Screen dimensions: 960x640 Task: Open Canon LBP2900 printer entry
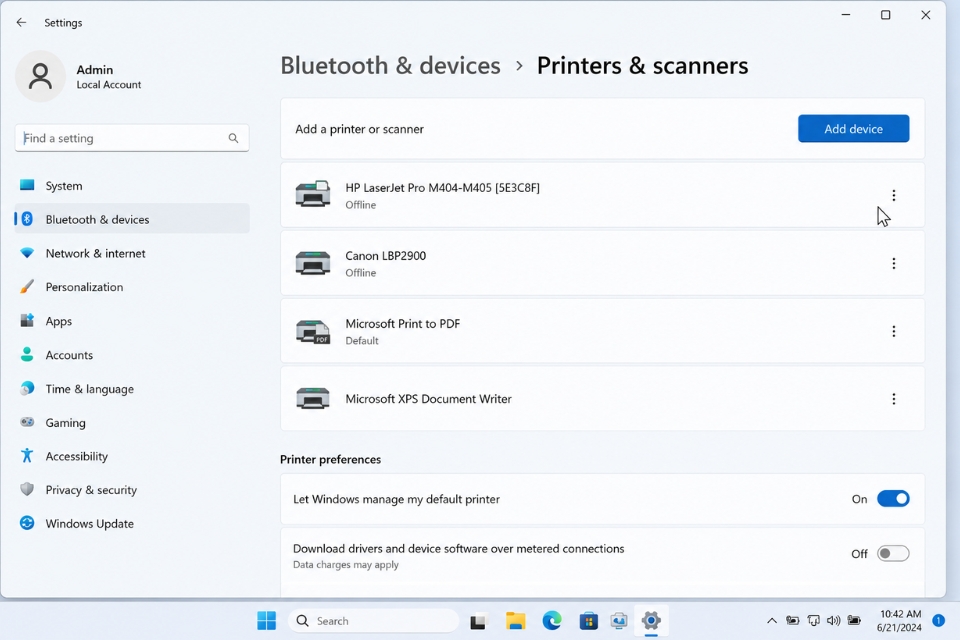602,263
